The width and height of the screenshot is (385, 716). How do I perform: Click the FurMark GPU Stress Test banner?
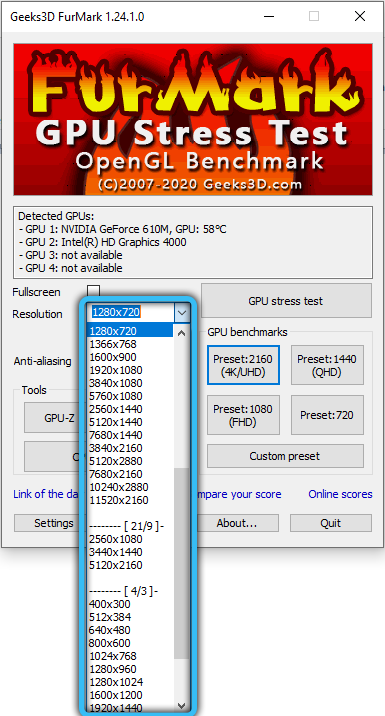pos(193,120)
